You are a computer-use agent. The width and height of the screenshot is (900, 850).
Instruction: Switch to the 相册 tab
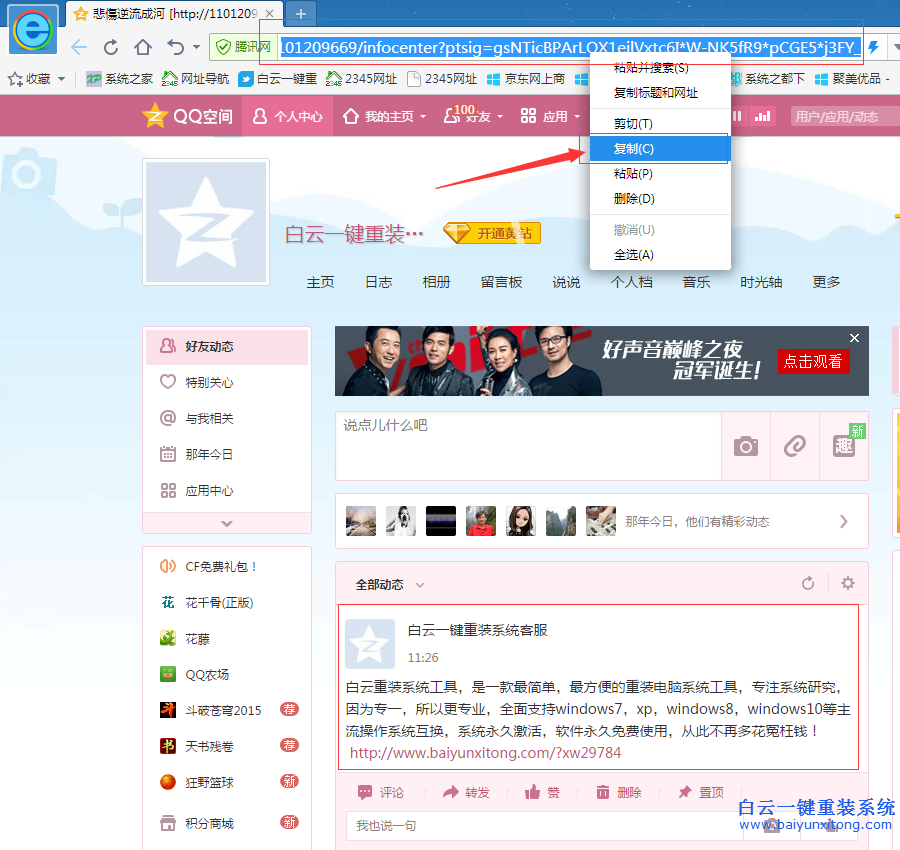click(x=436, y=282)
